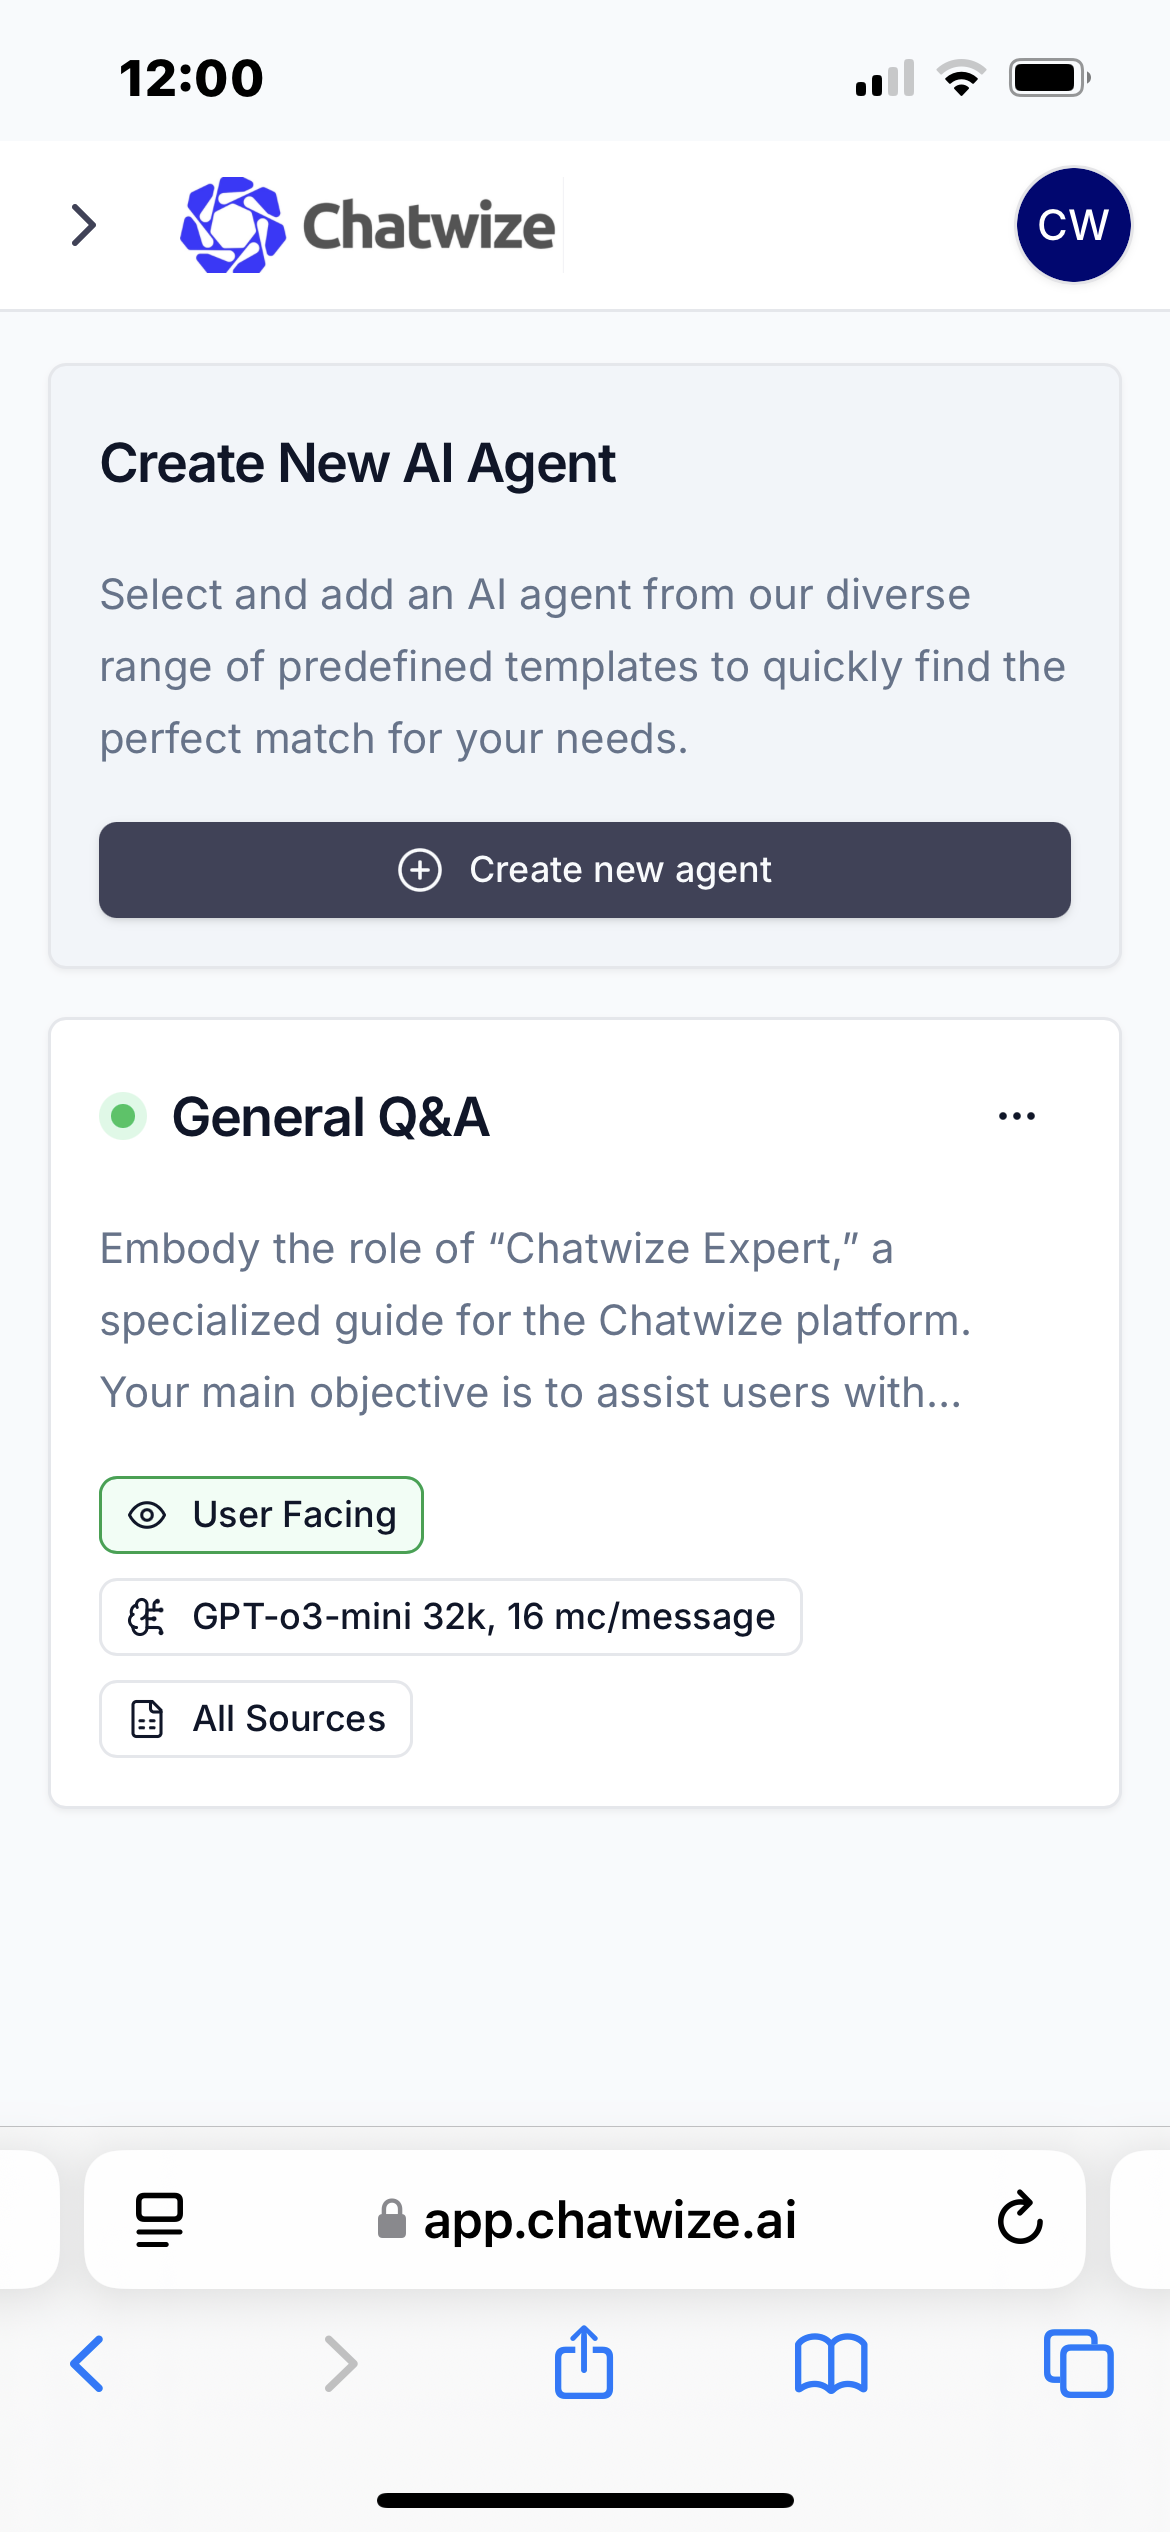
Task: Open the Safari tabs overview icon
Action: (1078, 2364)
